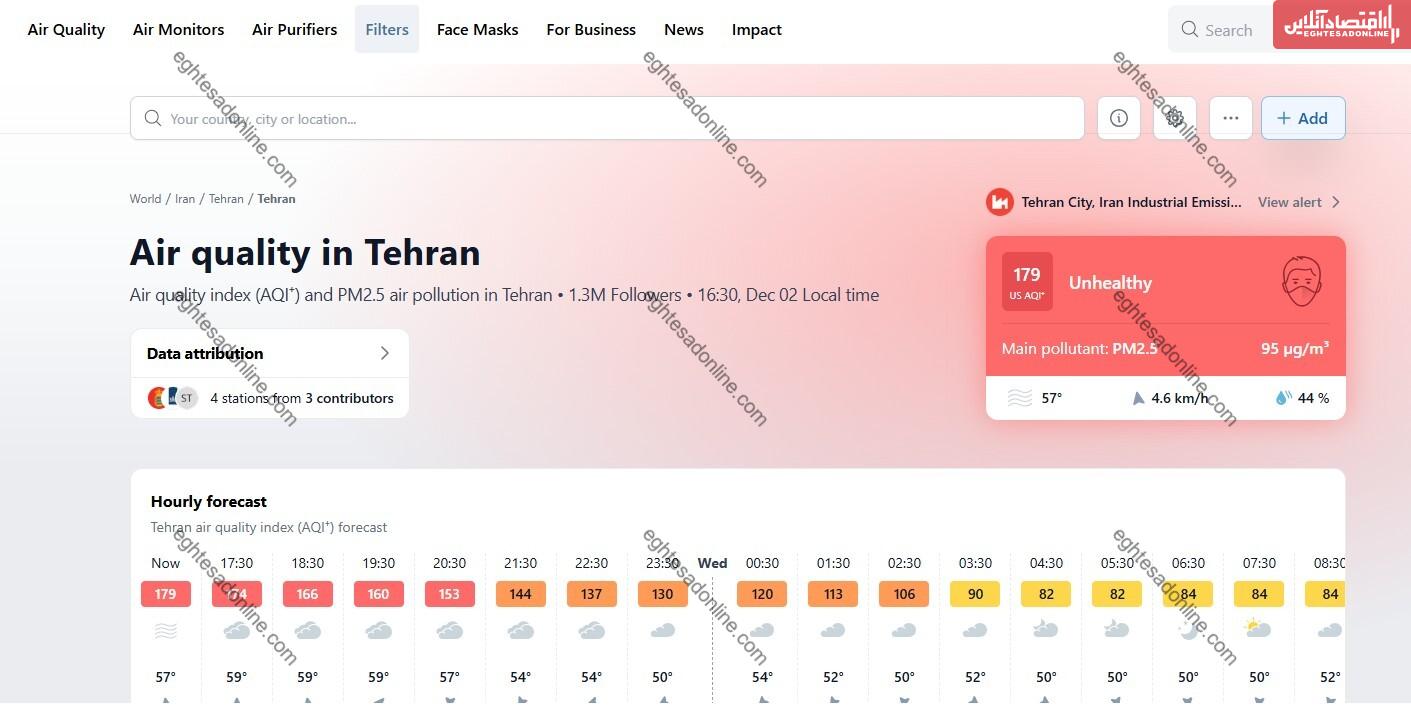This screenshot has height=717, width=1411.
Task: Click the cloudy weather icon under 18:30 forecast
Action: (307, 630)
